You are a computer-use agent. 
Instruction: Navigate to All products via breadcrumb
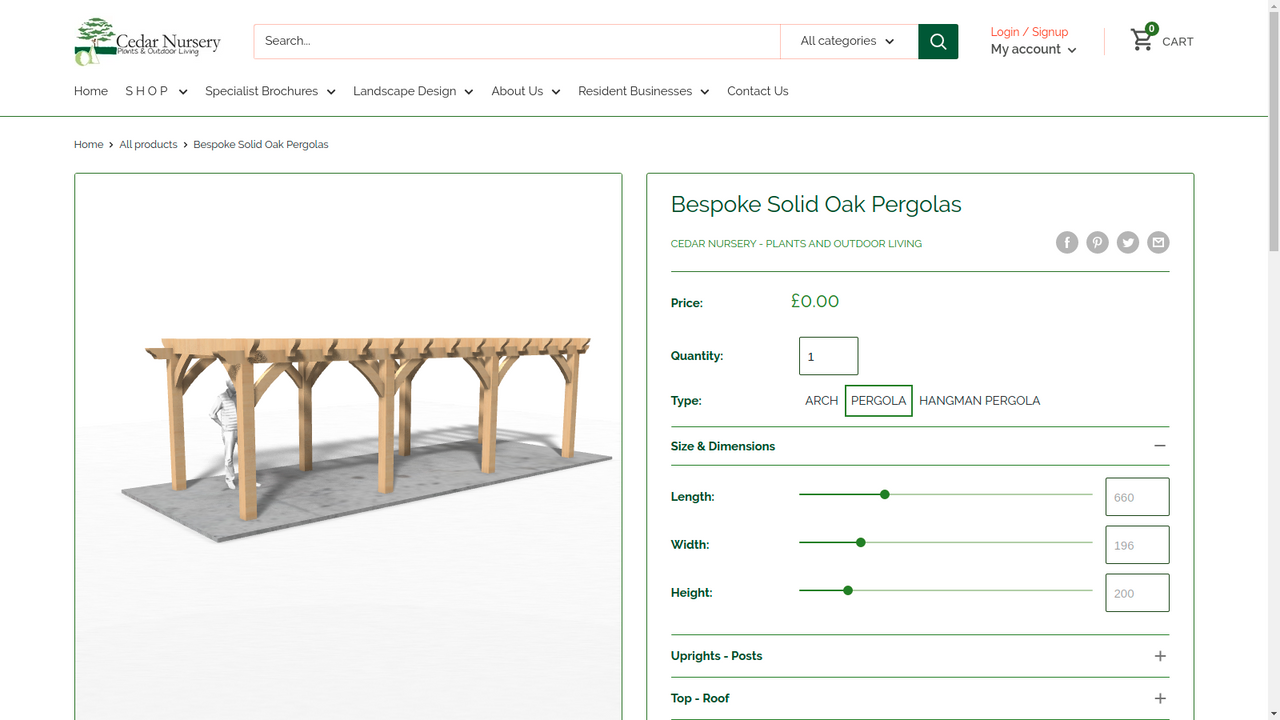click(x=148, y=144)
